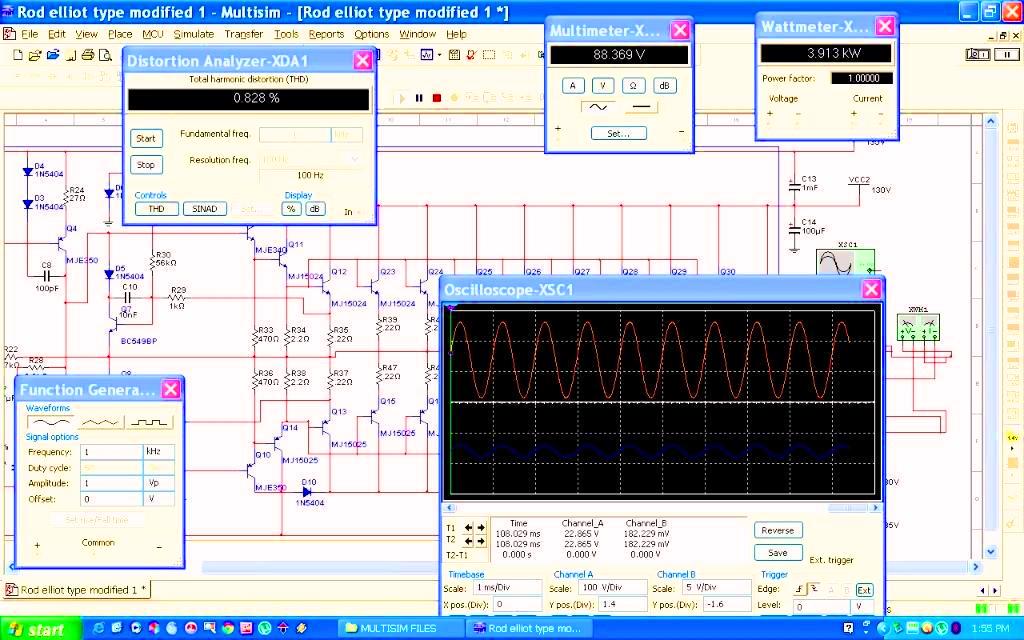The height and width of the screenshot is (640, 1024).
Task: Move oscilloscope cursor T1 right
Action: [481, 528]
